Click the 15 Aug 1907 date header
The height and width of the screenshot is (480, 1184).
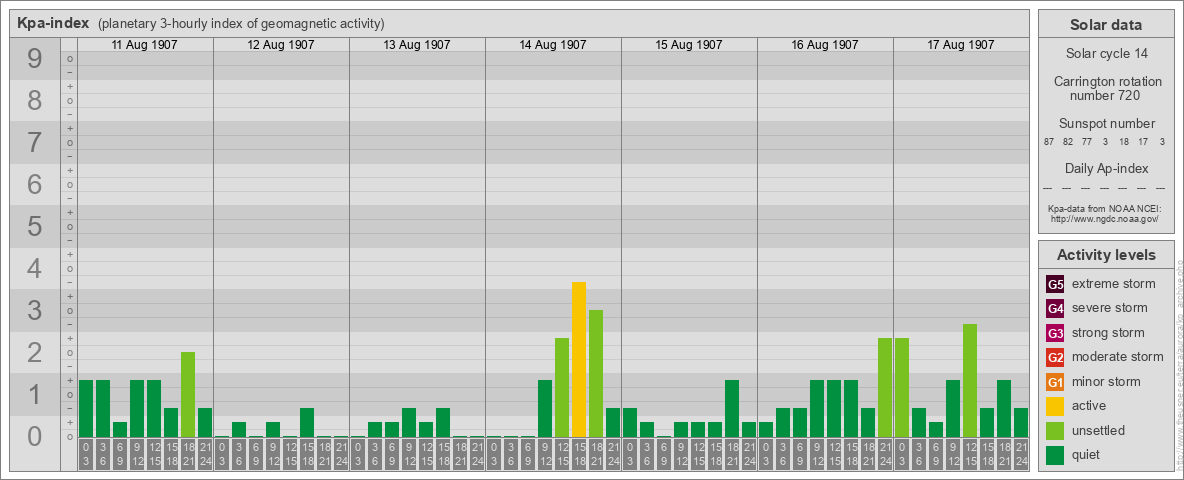(x=689, y=45)
